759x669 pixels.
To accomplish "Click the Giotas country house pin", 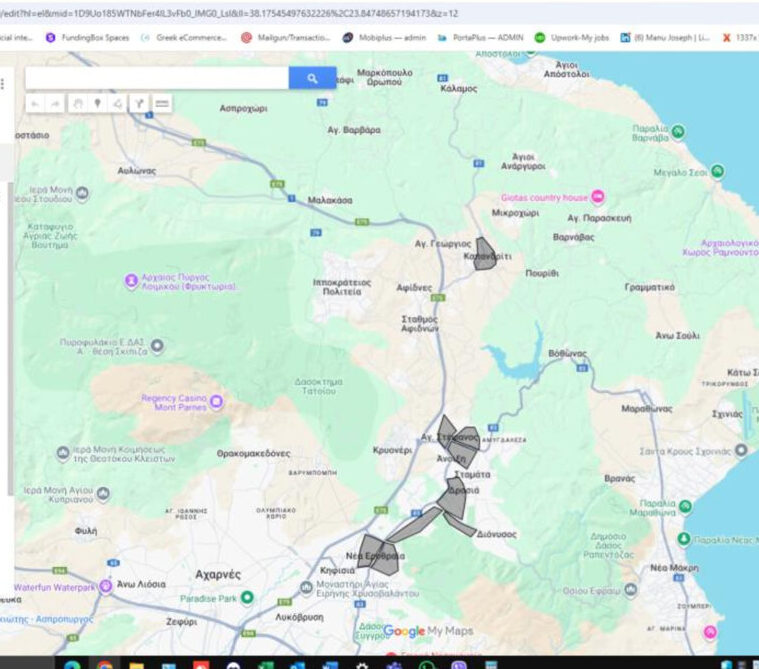I will coord(598,196).
